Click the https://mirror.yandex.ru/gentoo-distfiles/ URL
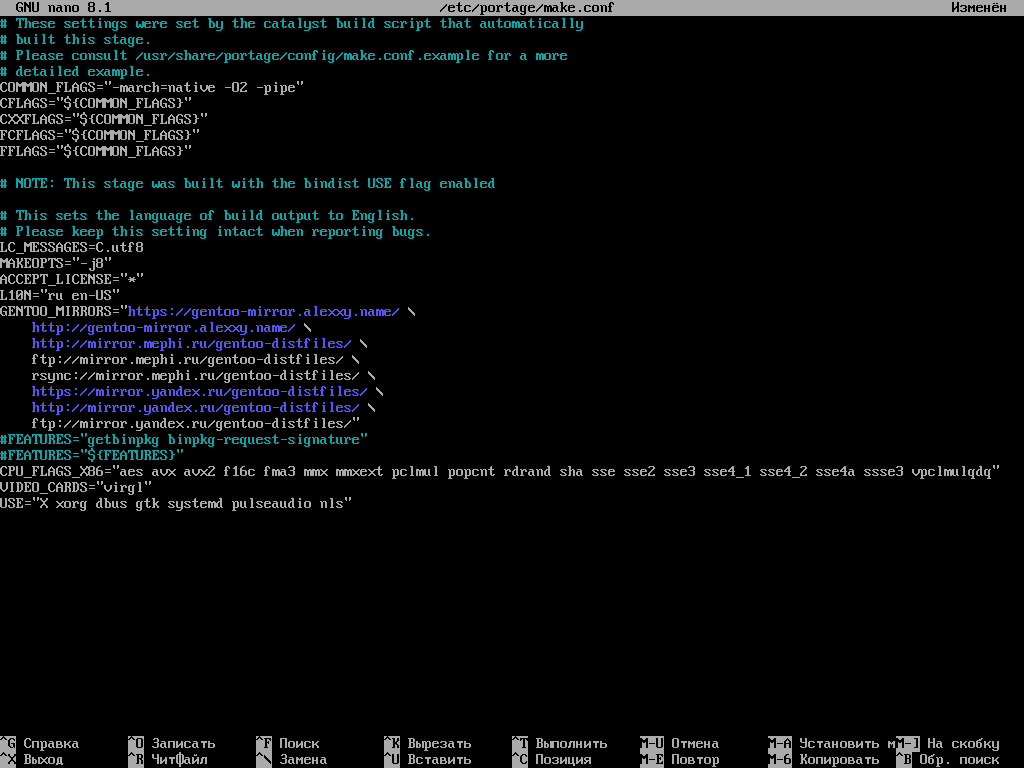The width and height of the screenshot is (1024, 768). pyautogui.click(x=200, y=391)
